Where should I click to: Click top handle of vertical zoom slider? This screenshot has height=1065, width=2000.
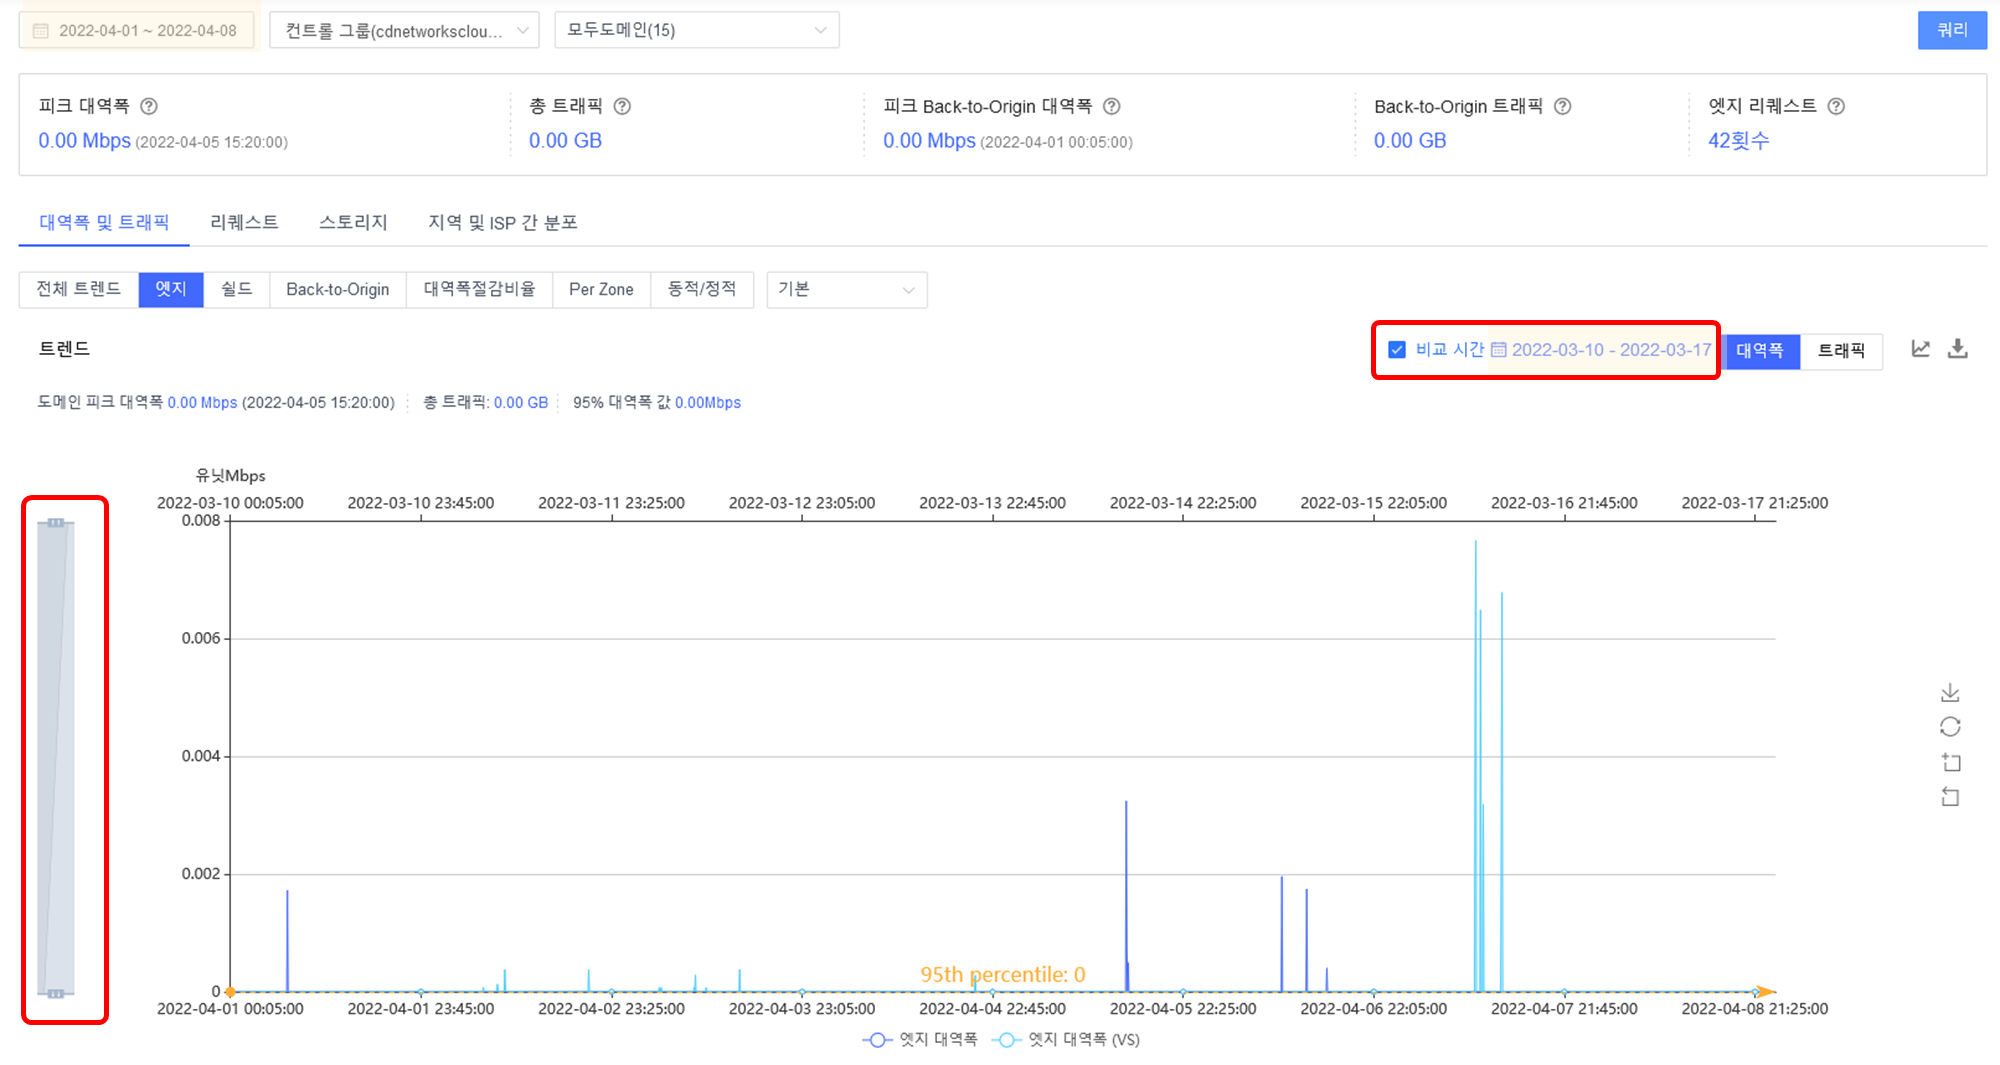56,523
